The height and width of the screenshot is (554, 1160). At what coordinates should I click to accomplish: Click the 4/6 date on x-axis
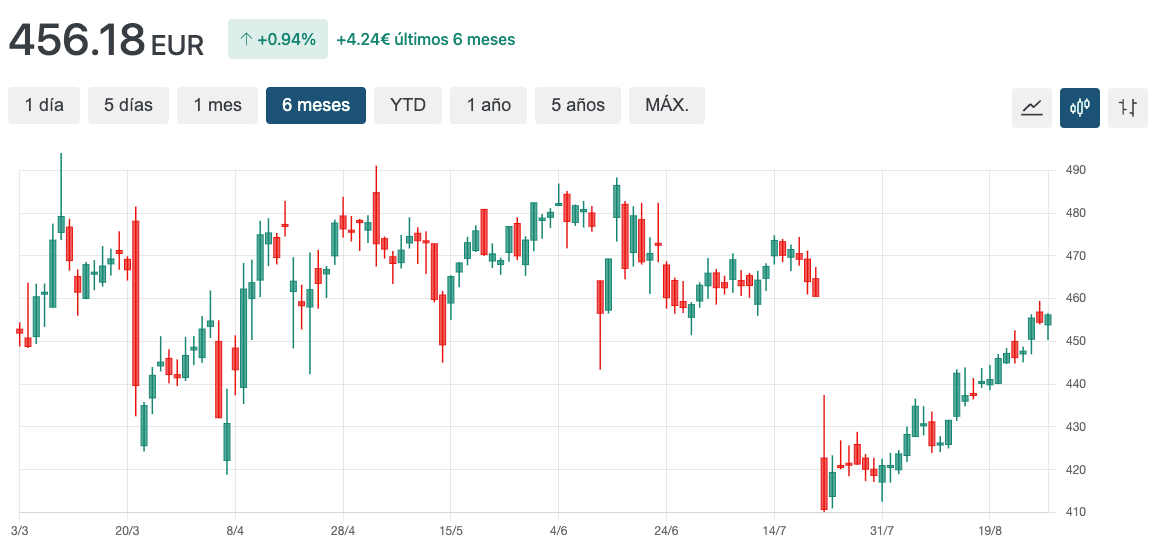[x=558, y=530]
